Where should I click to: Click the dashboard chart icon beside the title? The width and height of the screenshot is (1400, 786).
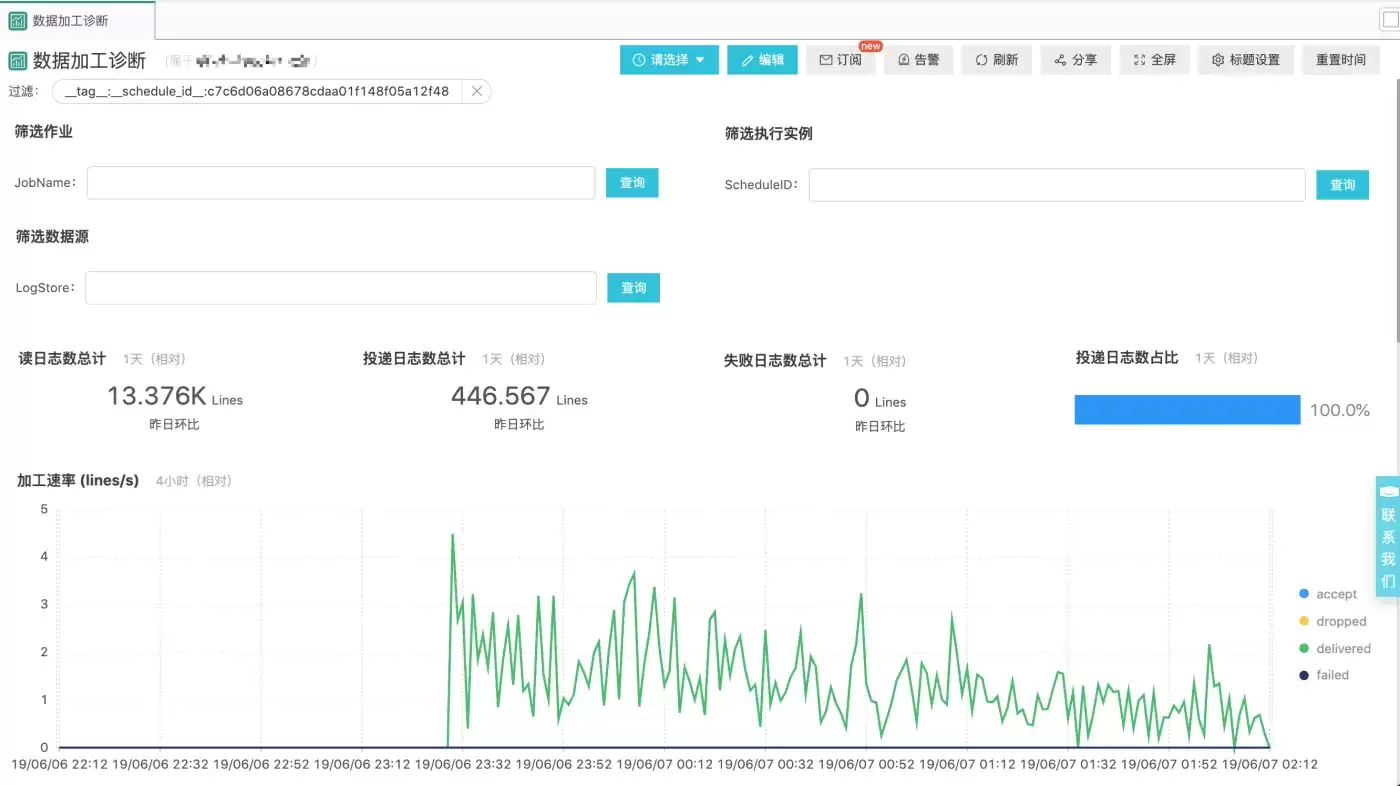18,61
